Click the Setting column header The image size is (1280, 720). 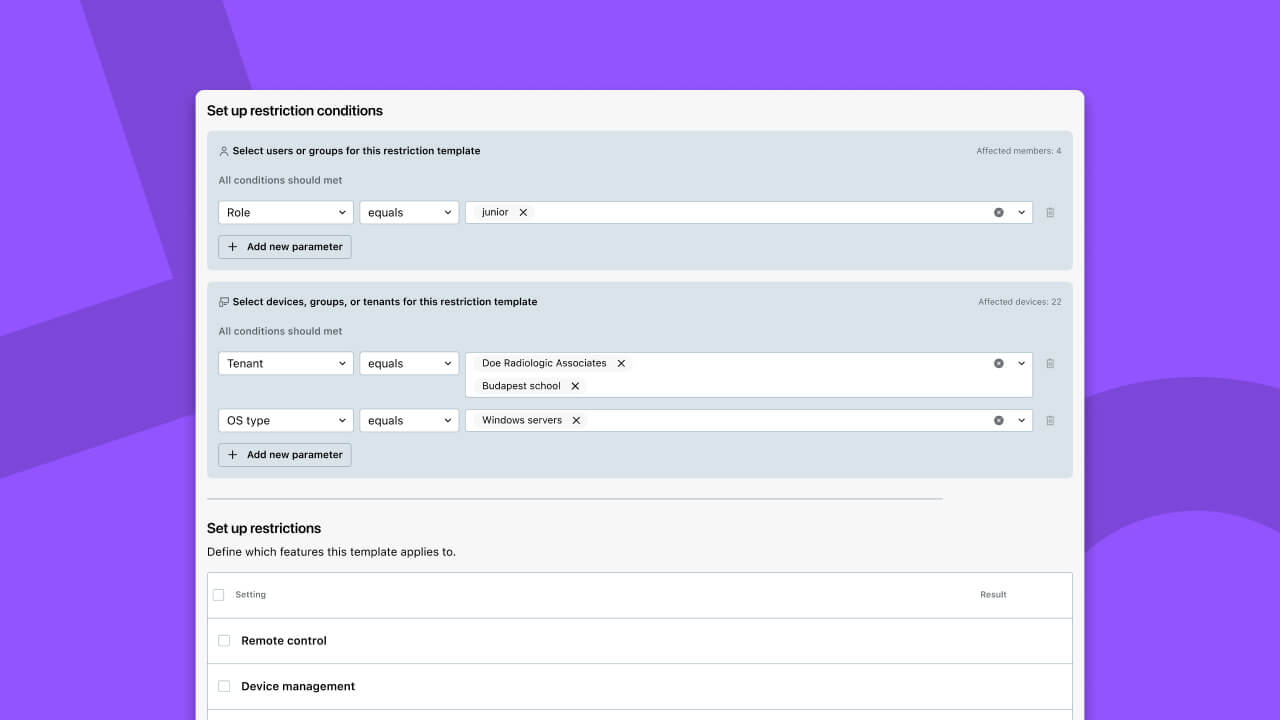(x=250, y=595)
